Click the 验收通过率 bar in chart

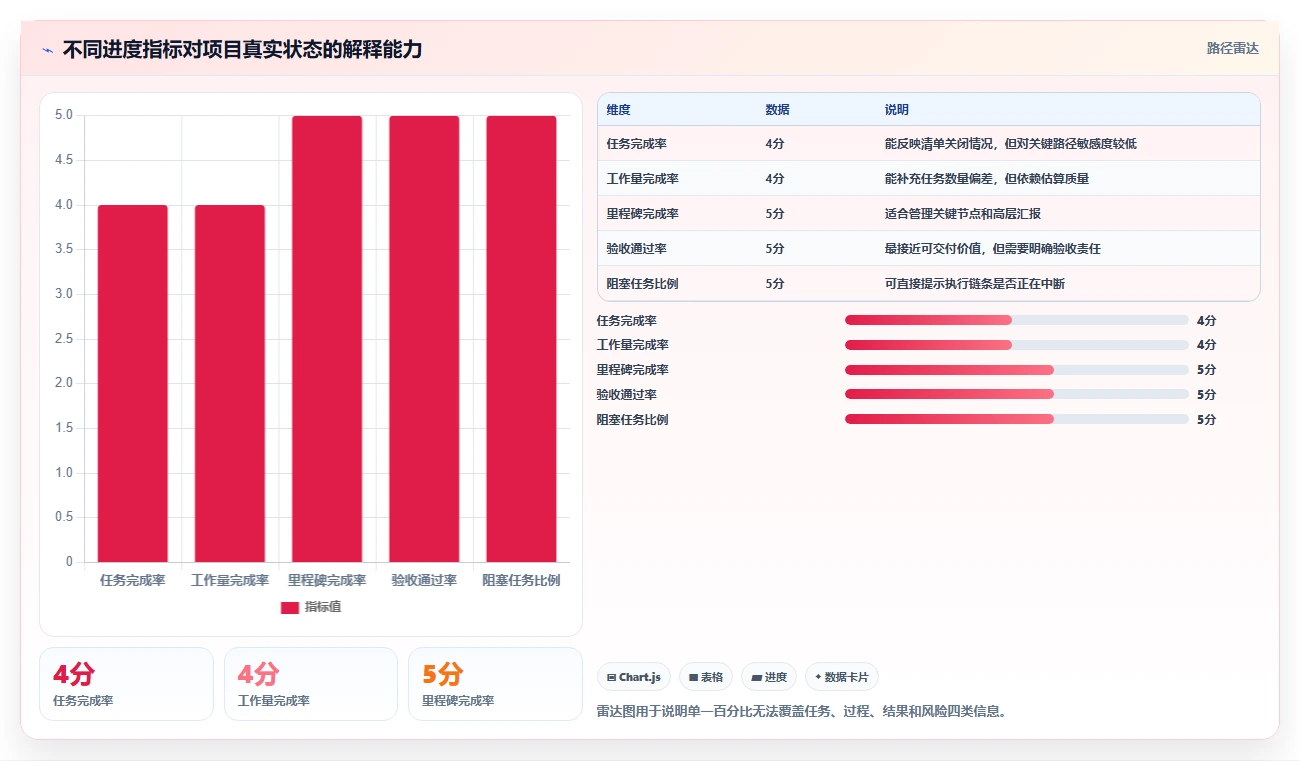click(x=424, y=339)
